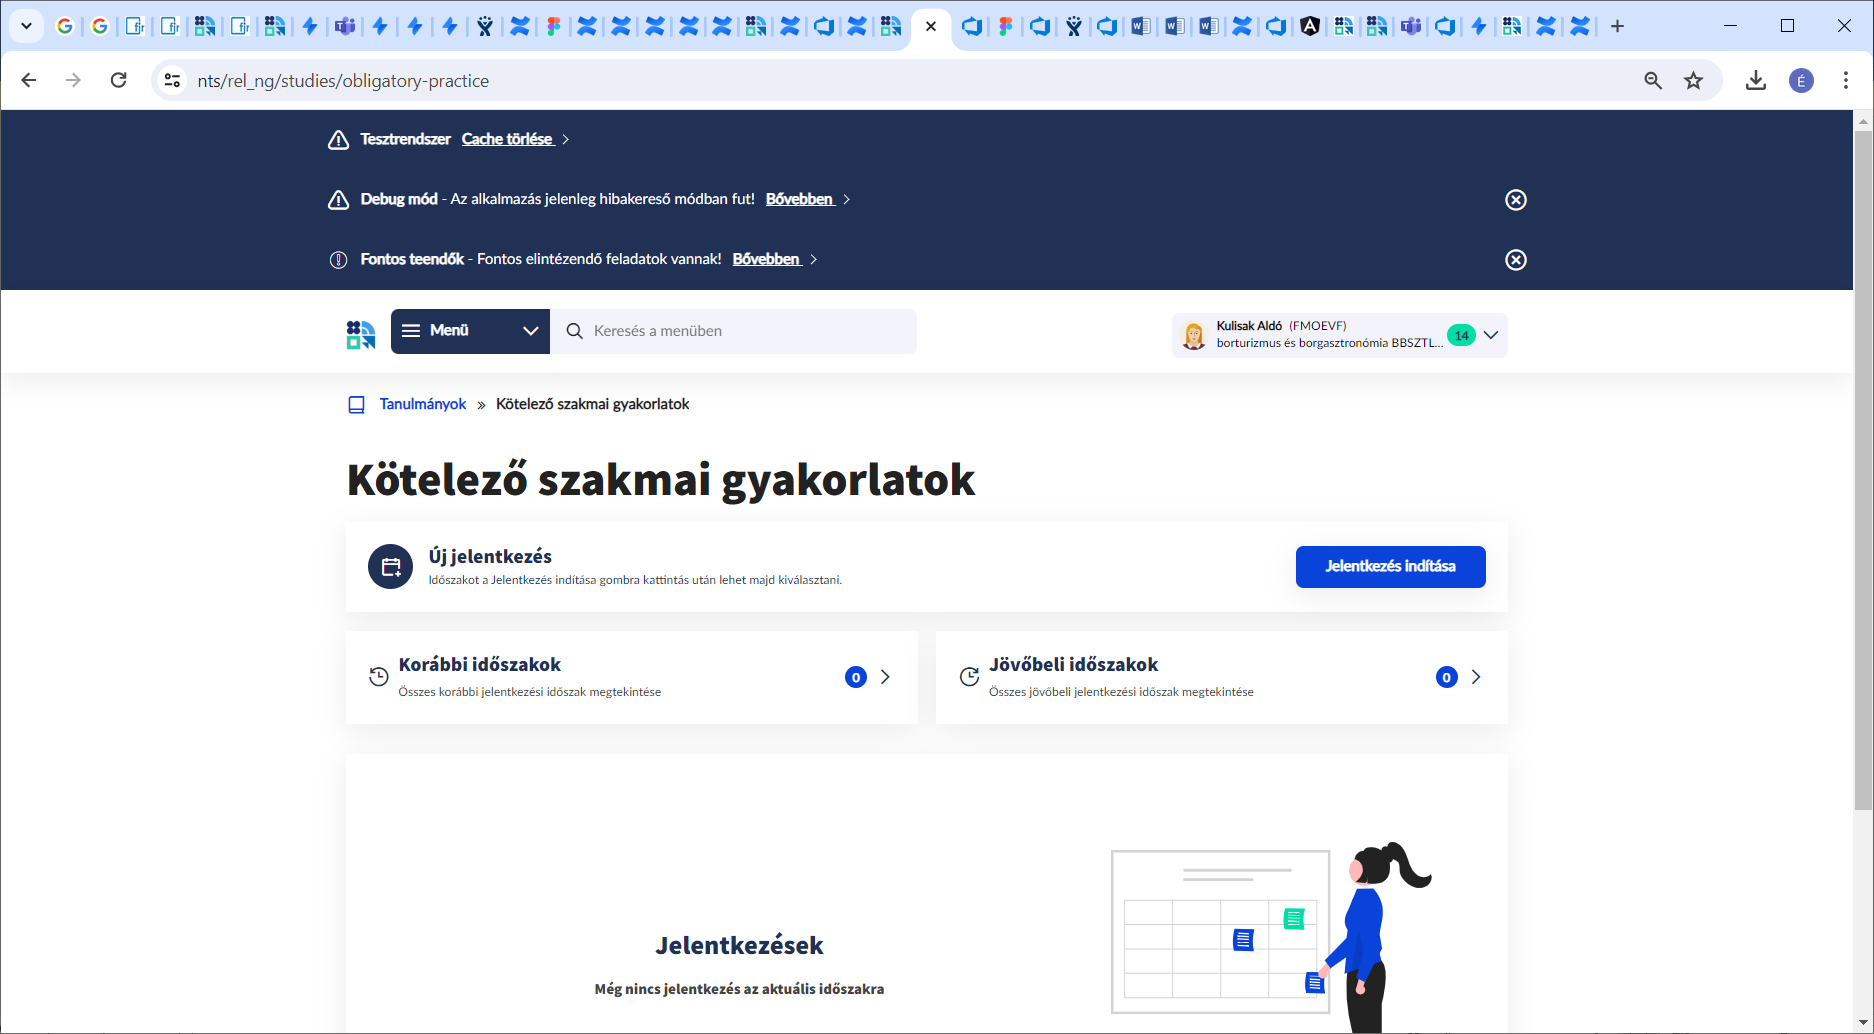Open Jövőbeli időszakok card
This screenshot has width=1874, height=1034.
tap(1221, 677)
